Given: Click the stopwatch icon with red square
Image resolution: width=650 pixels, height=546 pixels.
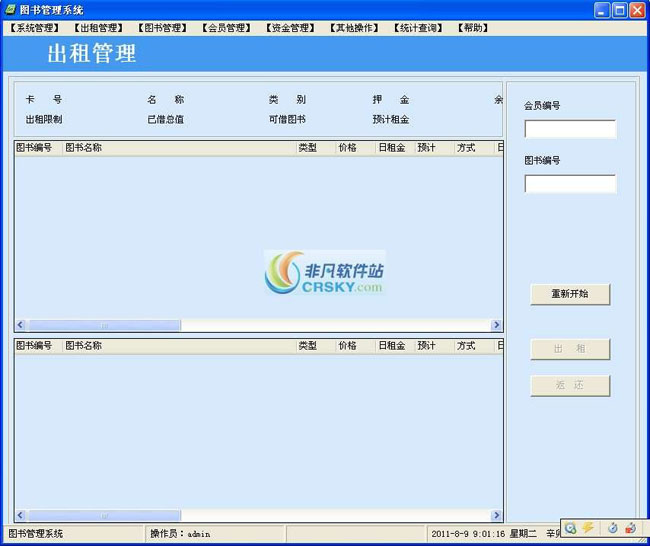Looking at the screenshot, I should point(631,528).
